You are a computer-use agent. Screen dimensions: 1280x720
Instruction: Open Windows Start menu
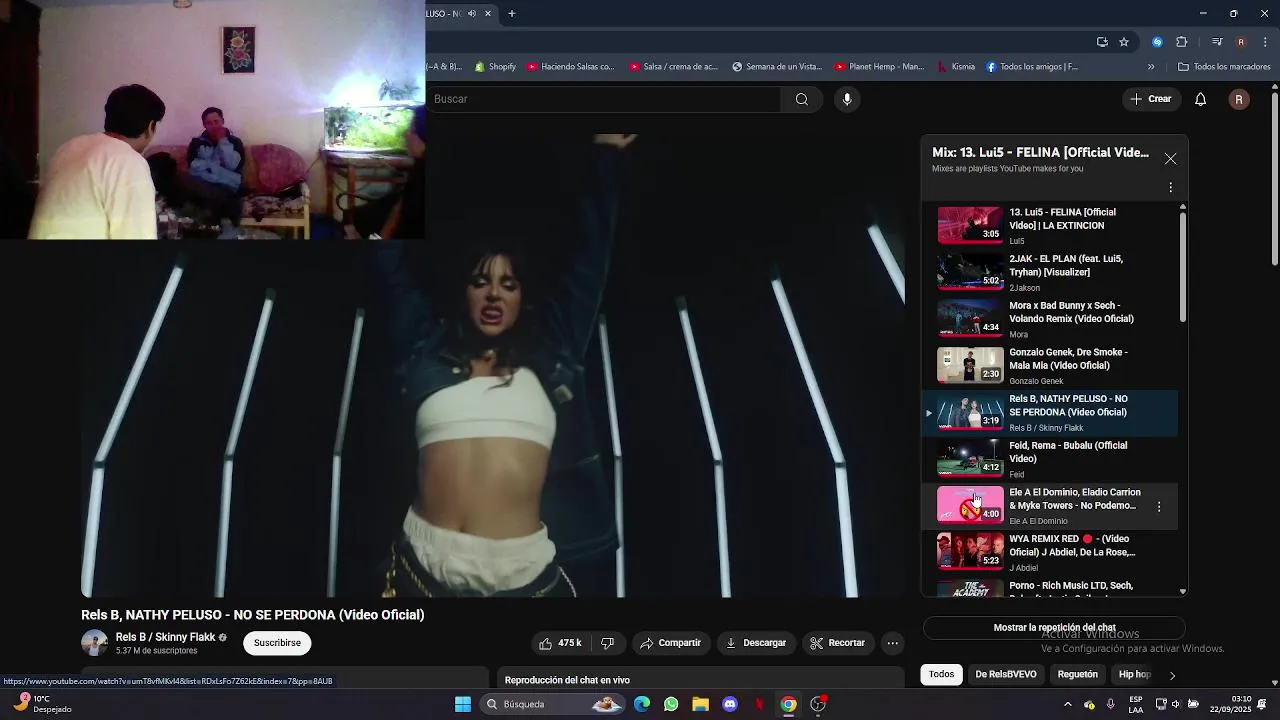pyautogui.click(x=463, y=704)
